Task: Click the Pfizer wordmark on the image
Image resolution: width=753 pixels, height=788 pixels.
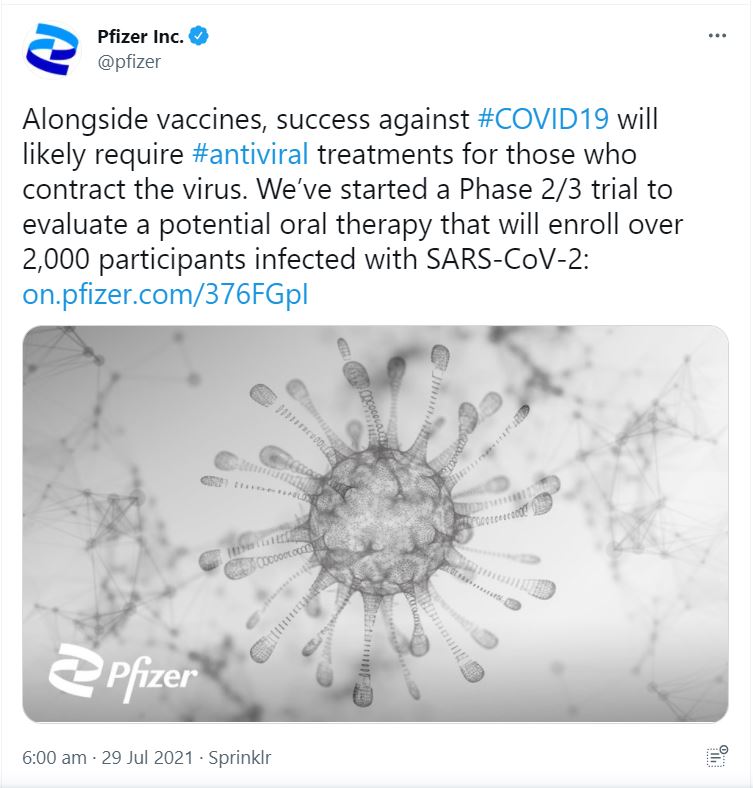Action: coord(150,673)
